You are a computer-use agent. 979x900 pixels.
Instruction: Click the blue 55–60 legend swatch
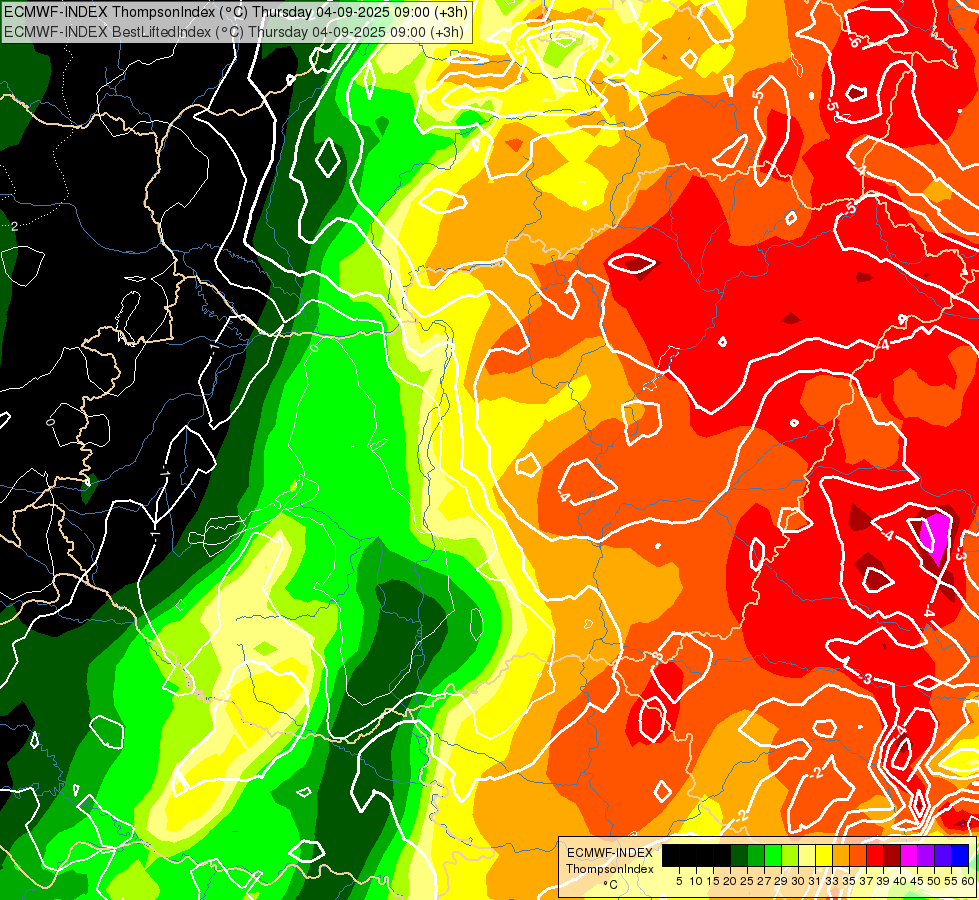click(x=960, y=856)
